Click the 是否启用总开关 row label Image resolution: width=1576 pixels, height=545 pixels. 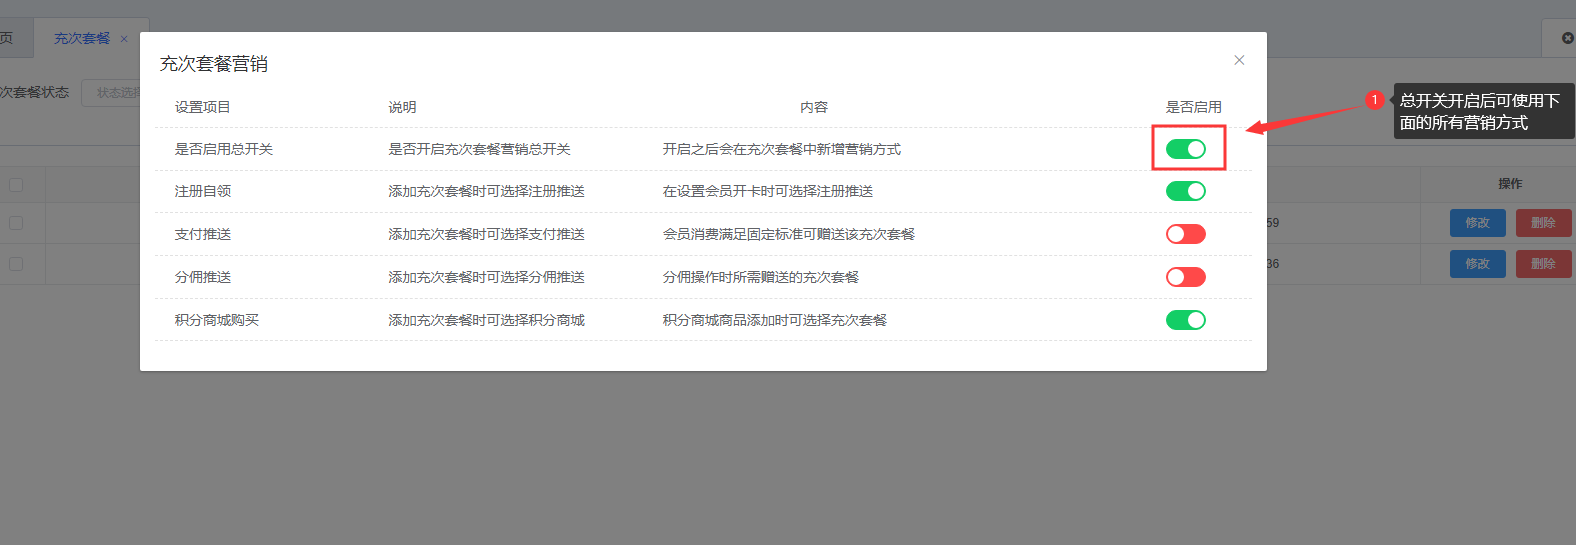click(224, 149)
